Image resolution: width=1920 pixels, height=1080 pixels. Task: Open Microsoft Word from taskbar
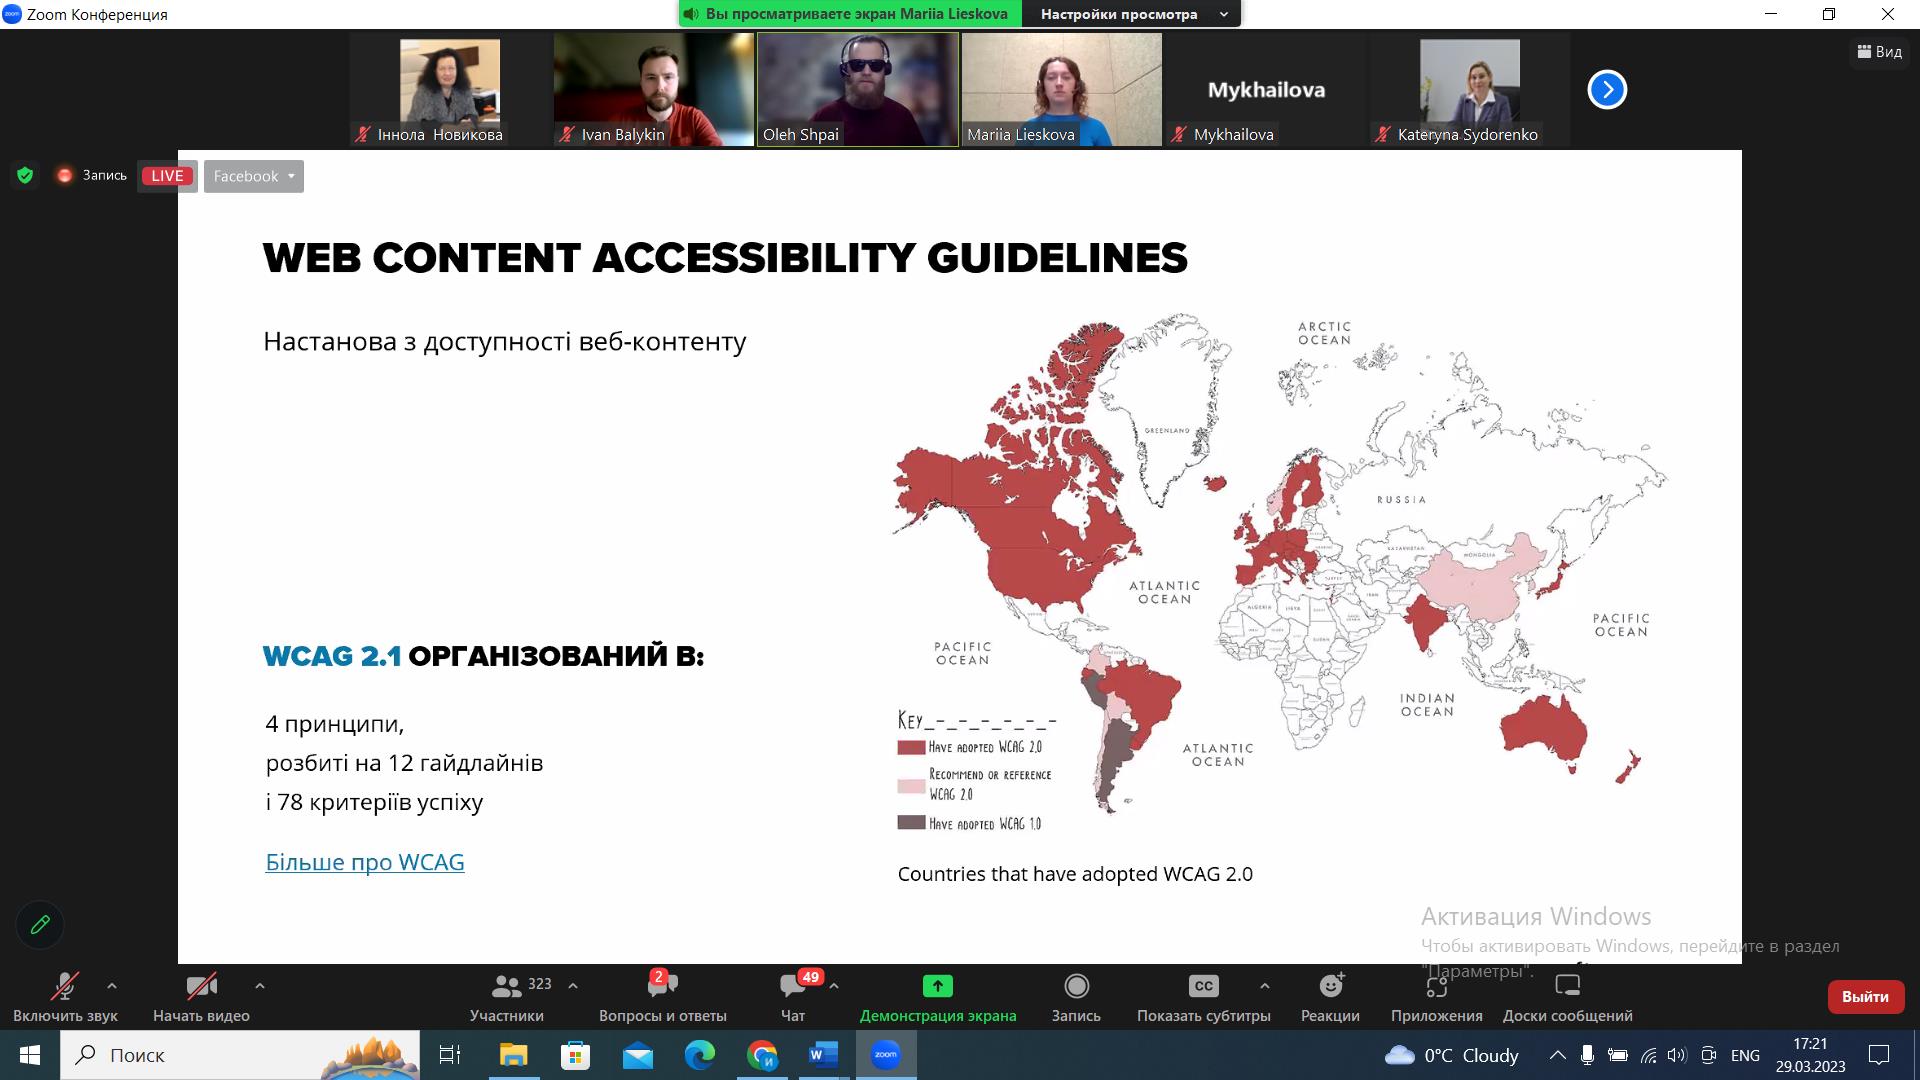pyautogui.click(x=824, y=1055)
